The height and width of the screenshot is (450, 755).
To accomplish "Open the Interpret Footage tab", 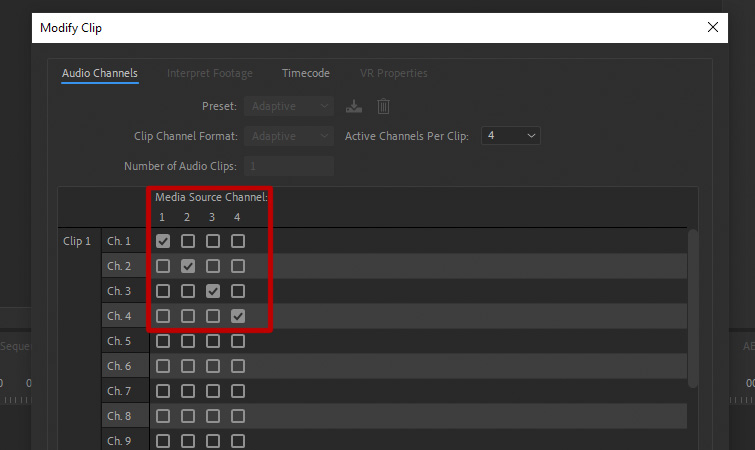I will pos(209,73).
